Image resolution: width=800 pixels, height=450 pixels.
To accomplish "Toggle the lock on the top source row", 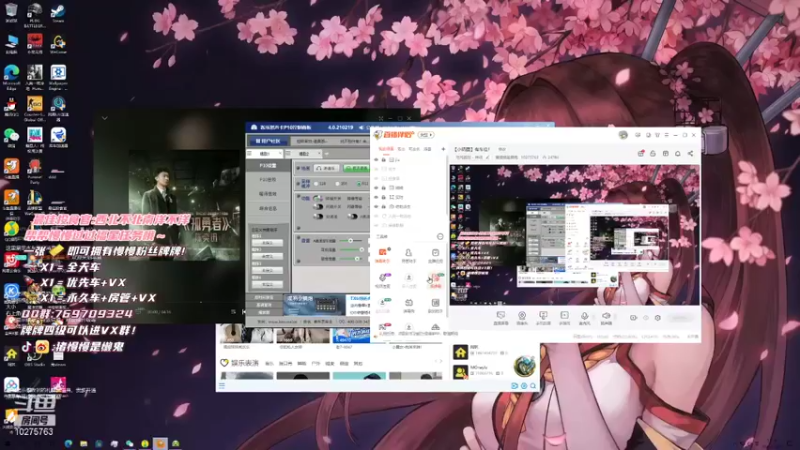I will point(384,160).
